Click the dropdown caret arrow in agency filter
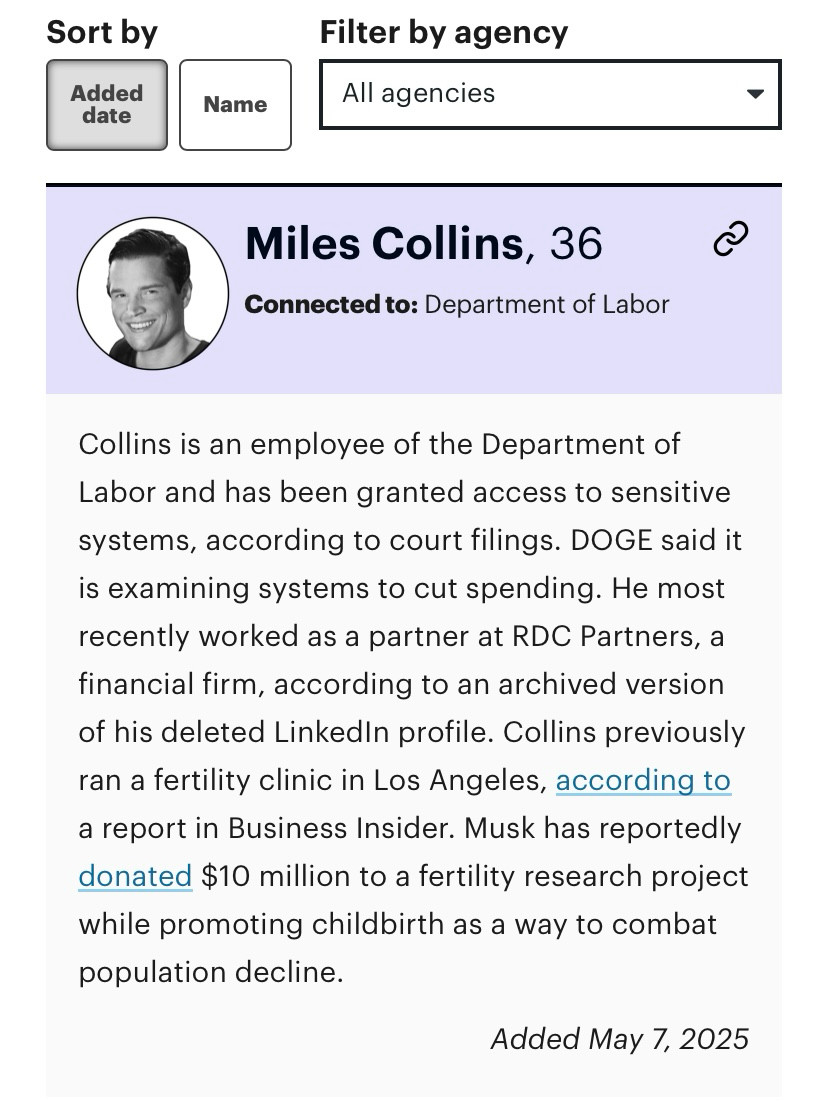828x1102 pixels. 755,93
